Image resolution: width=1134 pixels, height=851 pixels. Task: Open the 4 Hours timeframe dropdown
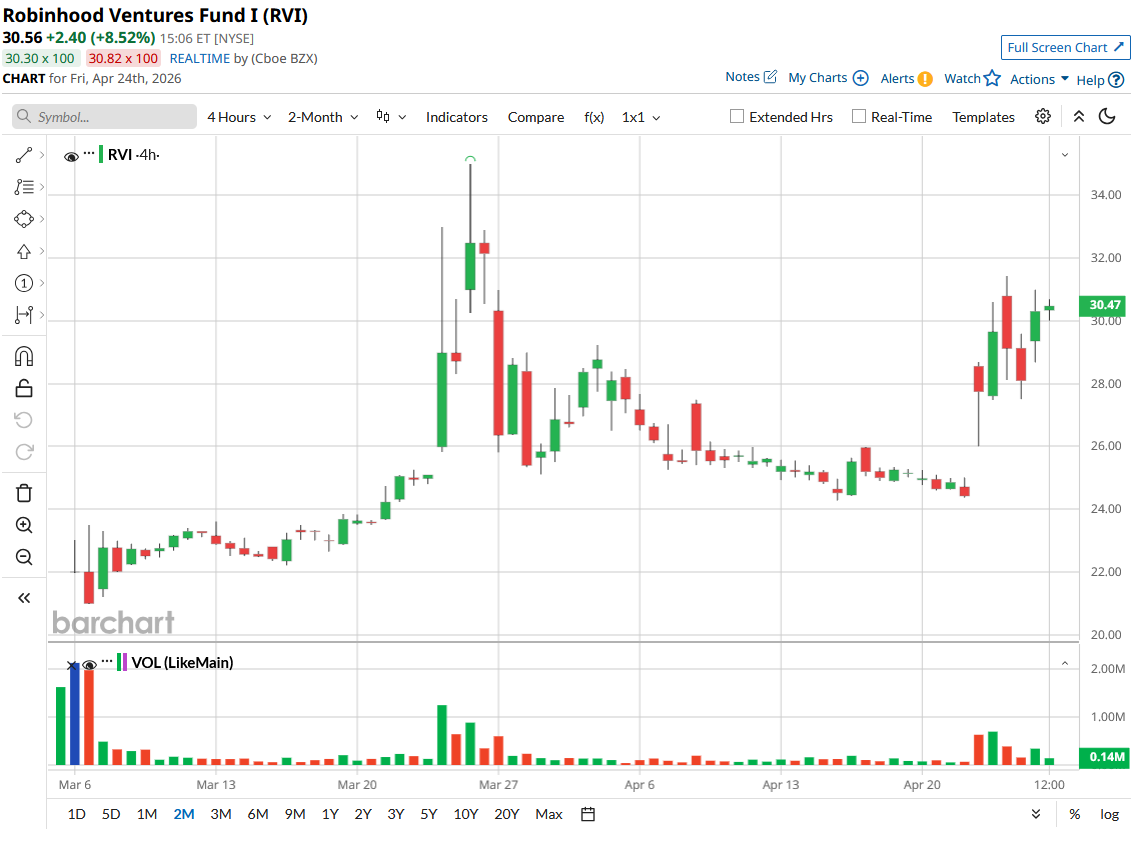coord(238,117)
